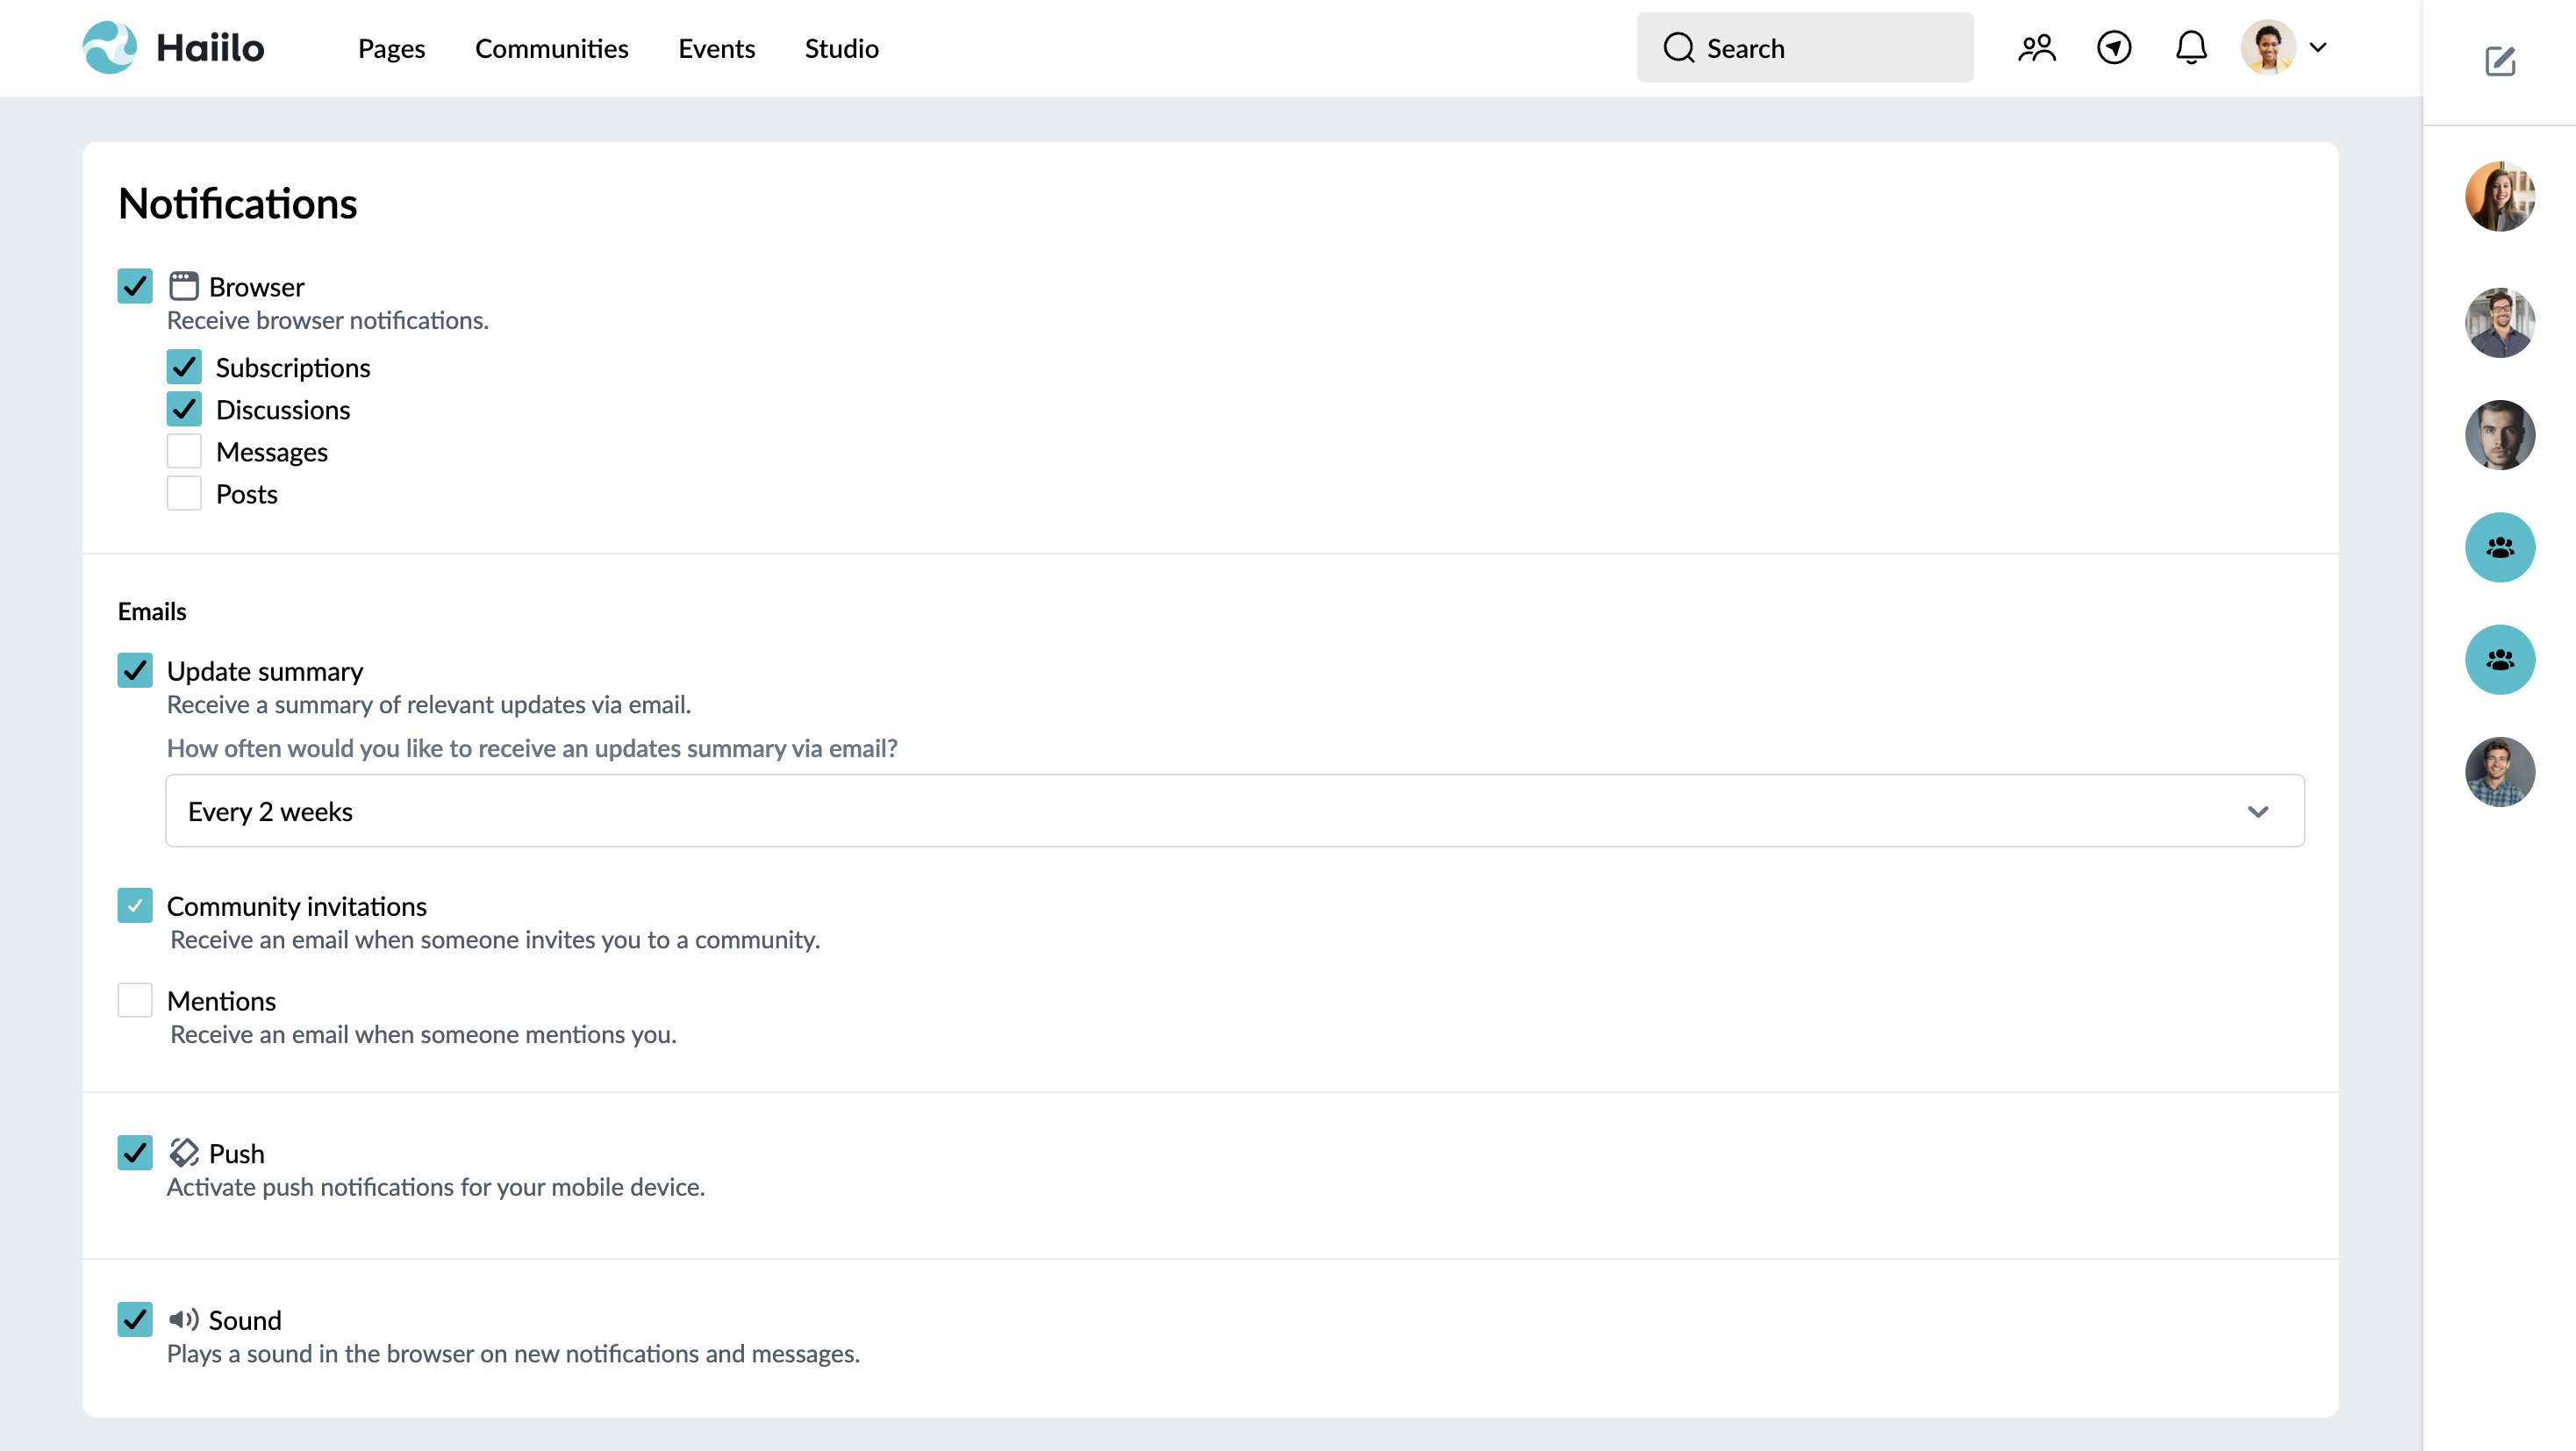The height and width of the screenshot is (1451, 2576).
Task: Uncheck the Community invitations checkbox
Action: coord(135,905)
